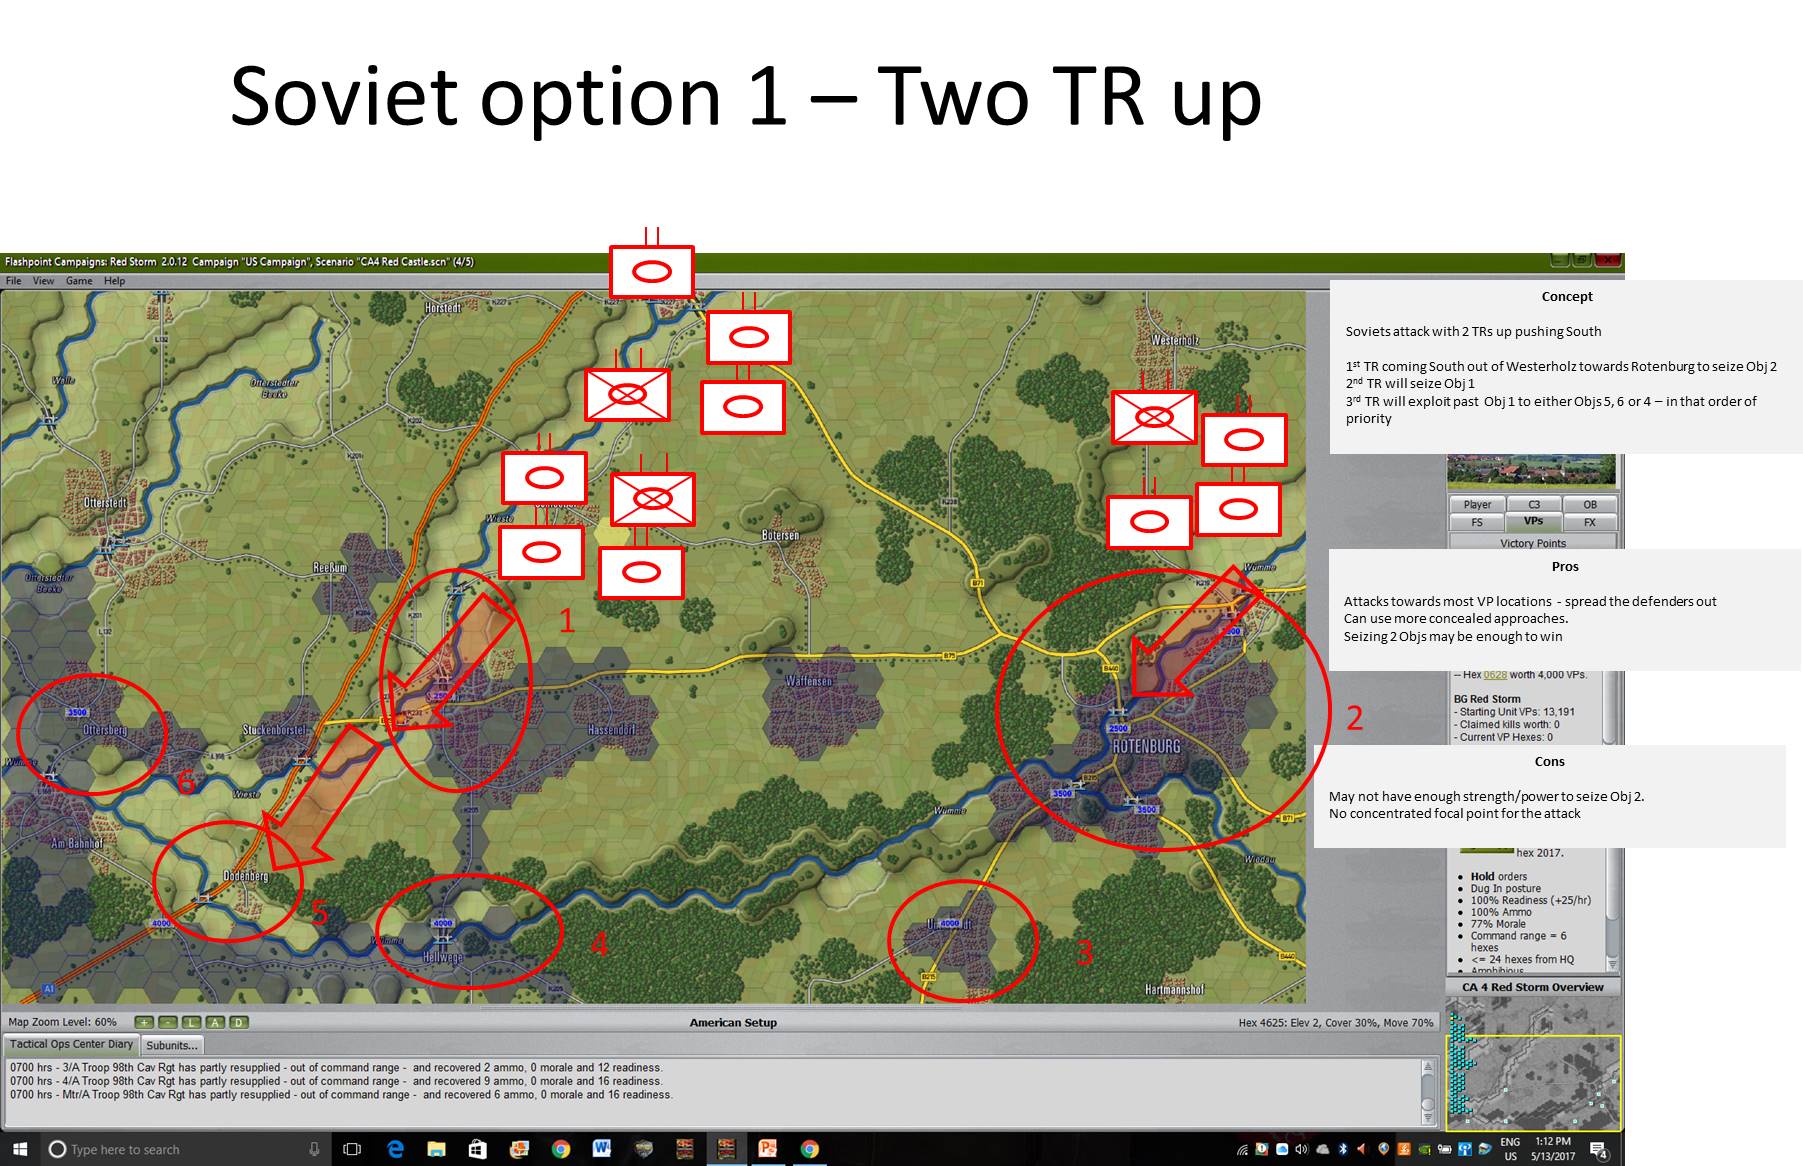Switch to Tactical Ops Center Diary tab
Screen dimensions: 1803x1166
pos(71,1044)
